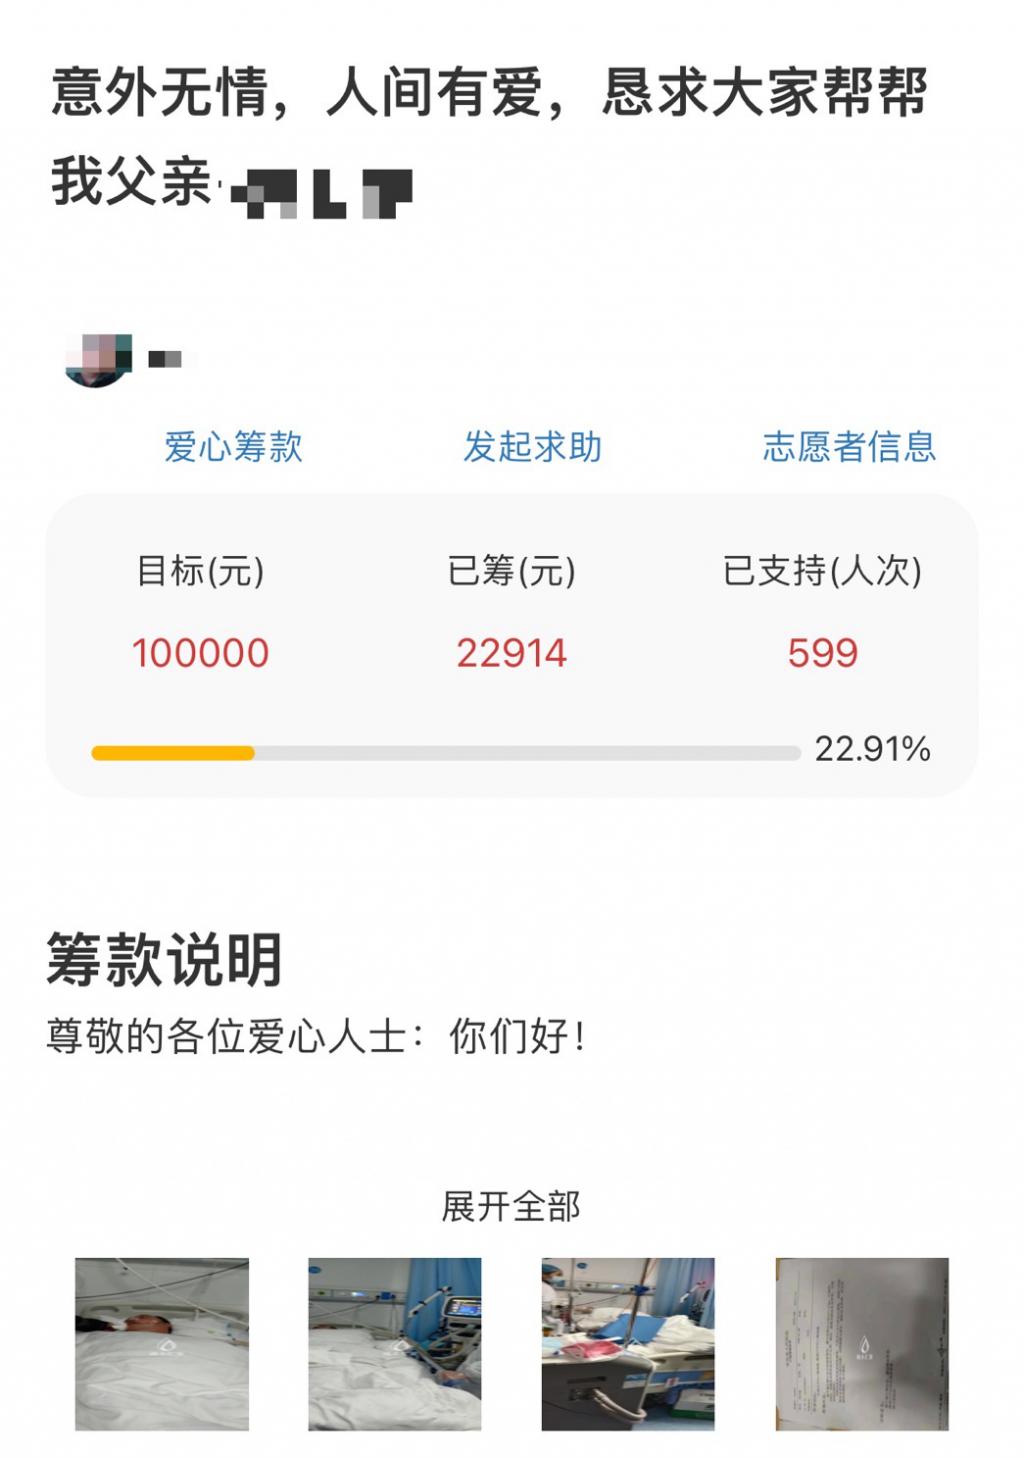
Task: View second photo with hospital monitor
Action: click(394, 1343)
